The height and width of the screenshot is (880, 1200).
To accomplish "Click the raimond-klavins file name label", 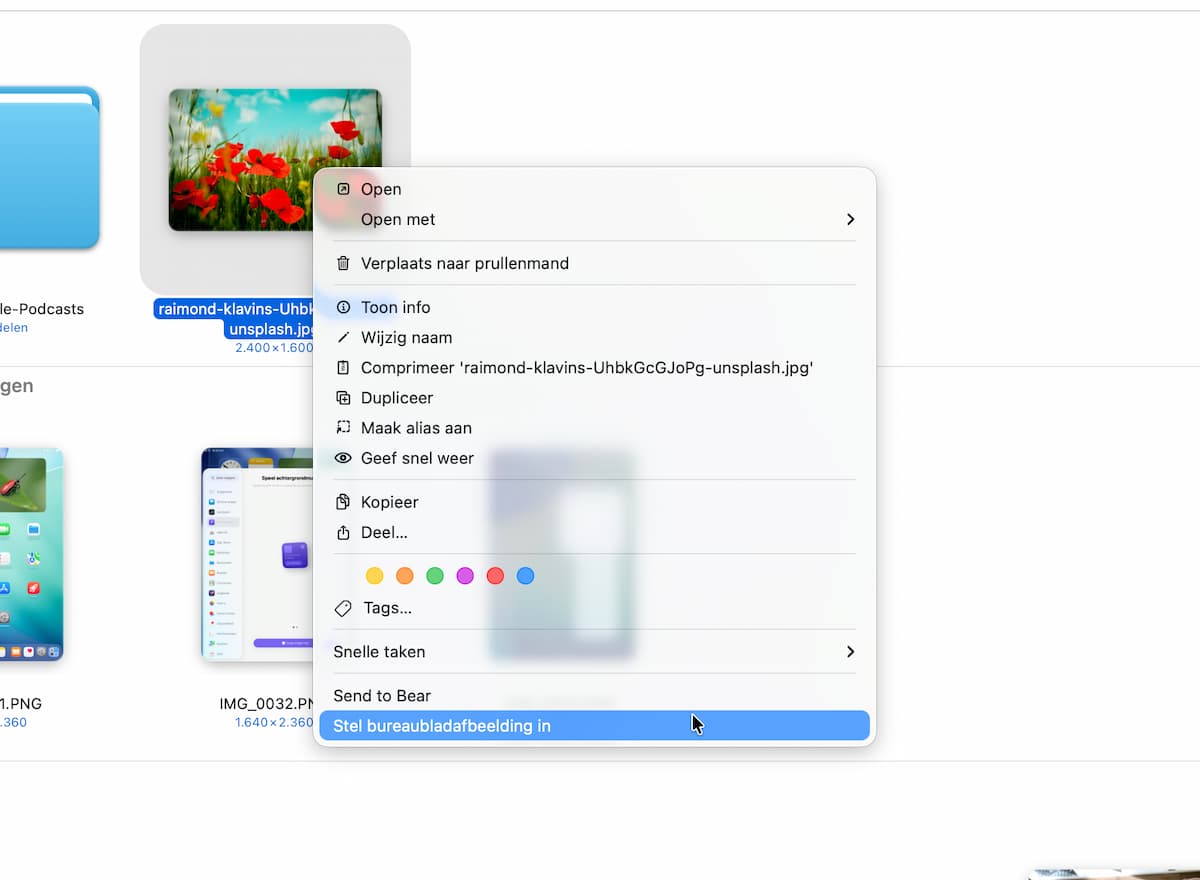I will [236, 319].
